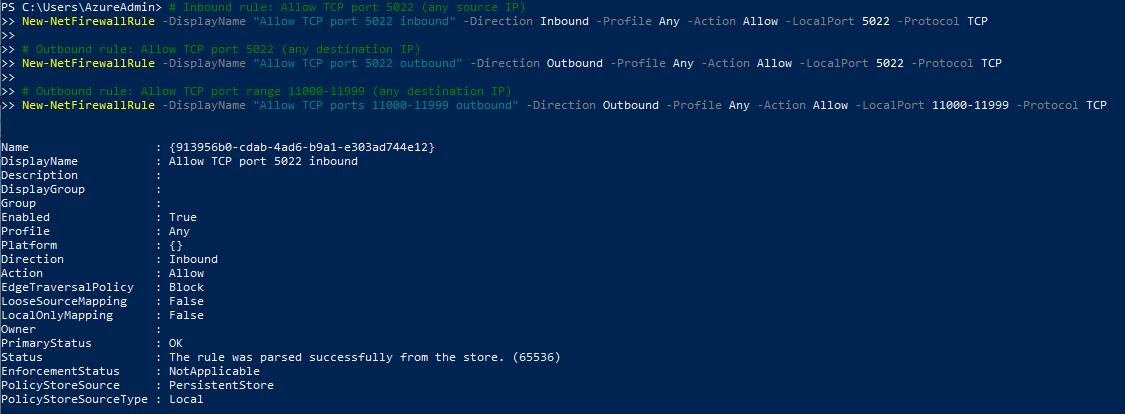The image size is (1125, 414).
Task: Click the -Direction Outbound parameter in second command
Action: 537,63
